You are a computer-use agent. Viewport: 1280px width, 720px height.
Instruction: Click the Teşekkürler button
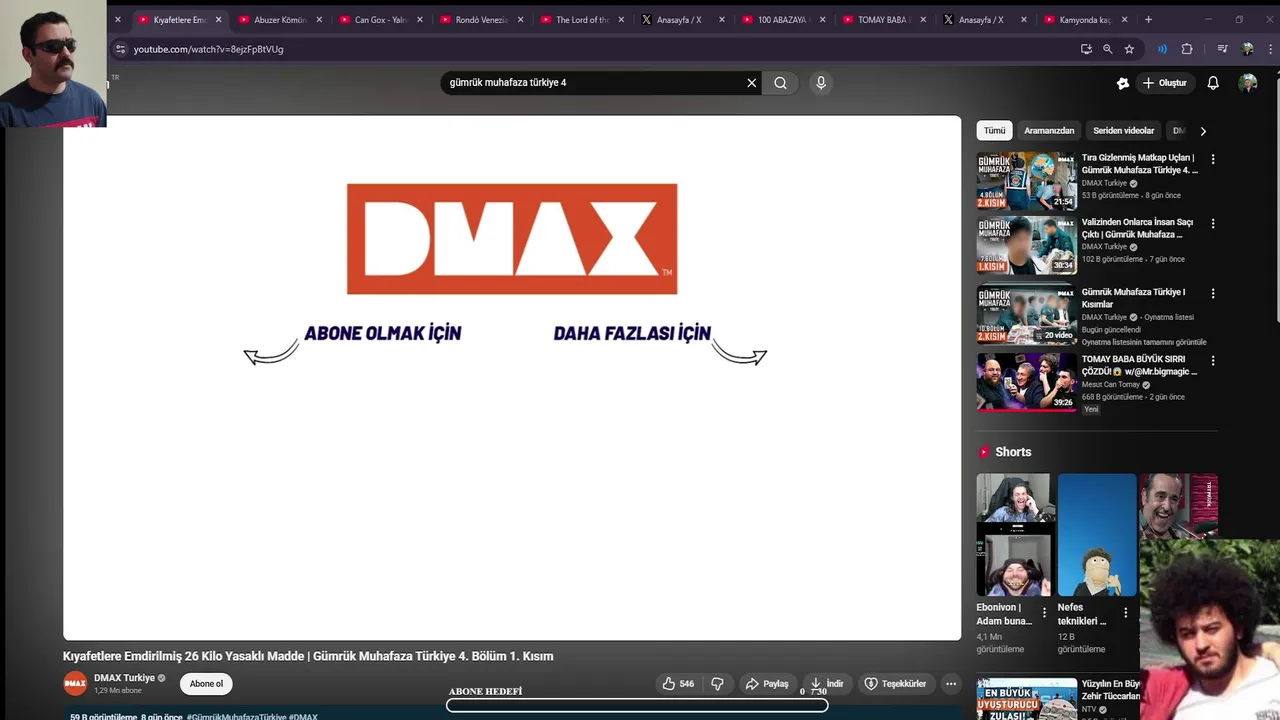click(895, 684)
